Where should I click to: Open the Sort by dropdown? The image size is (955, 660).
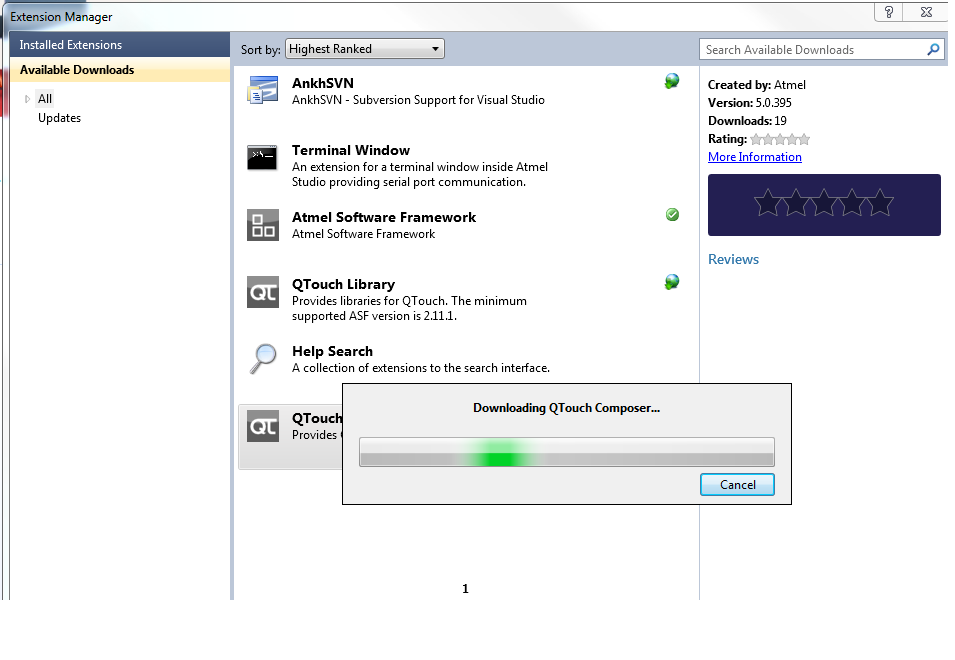(x=365, y=49)
